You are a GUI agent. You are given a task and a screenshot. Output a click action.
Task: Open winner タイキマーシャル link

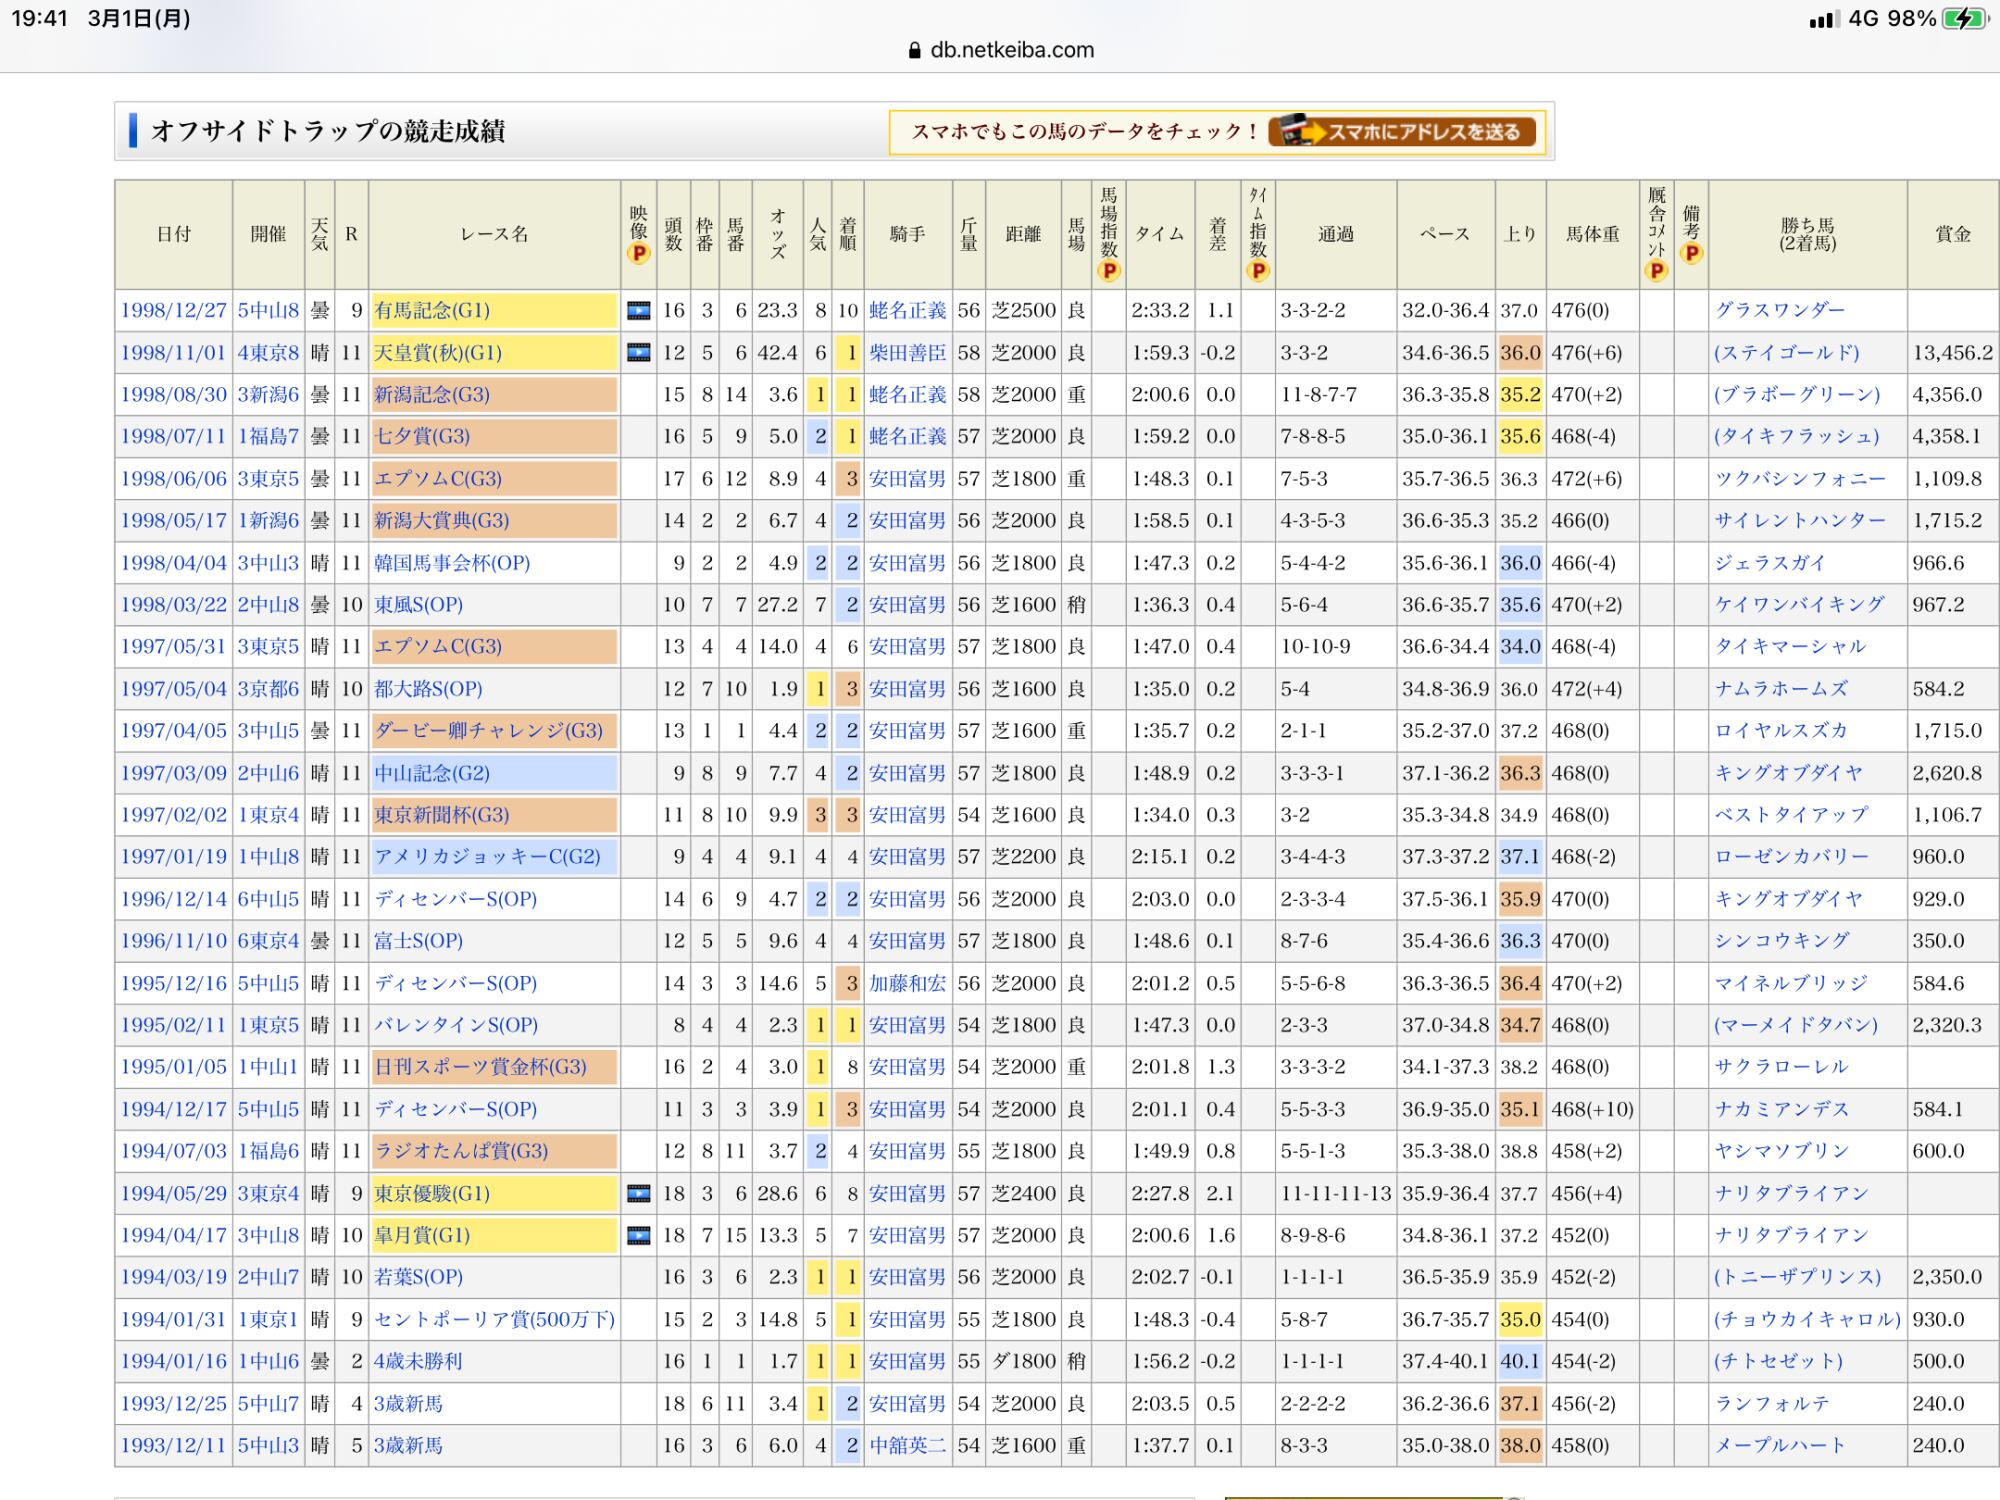tap(1790, 647)
